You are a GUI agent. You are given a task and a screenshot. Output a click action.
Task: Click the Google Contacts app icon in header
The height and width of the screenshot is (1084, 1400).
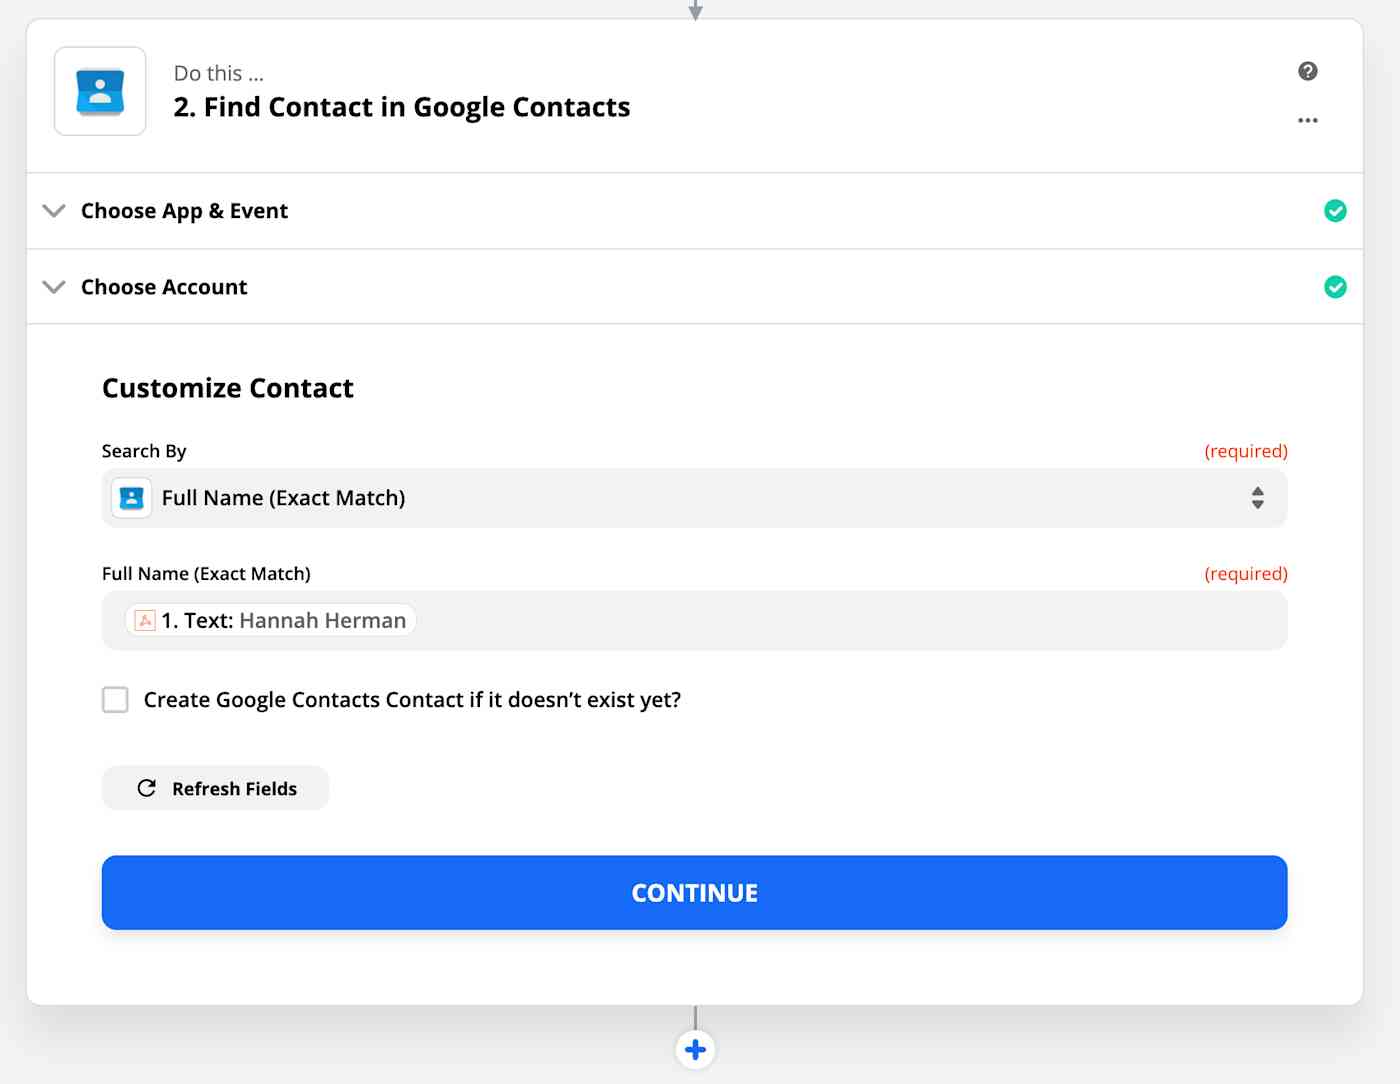(x=100, y=91)
